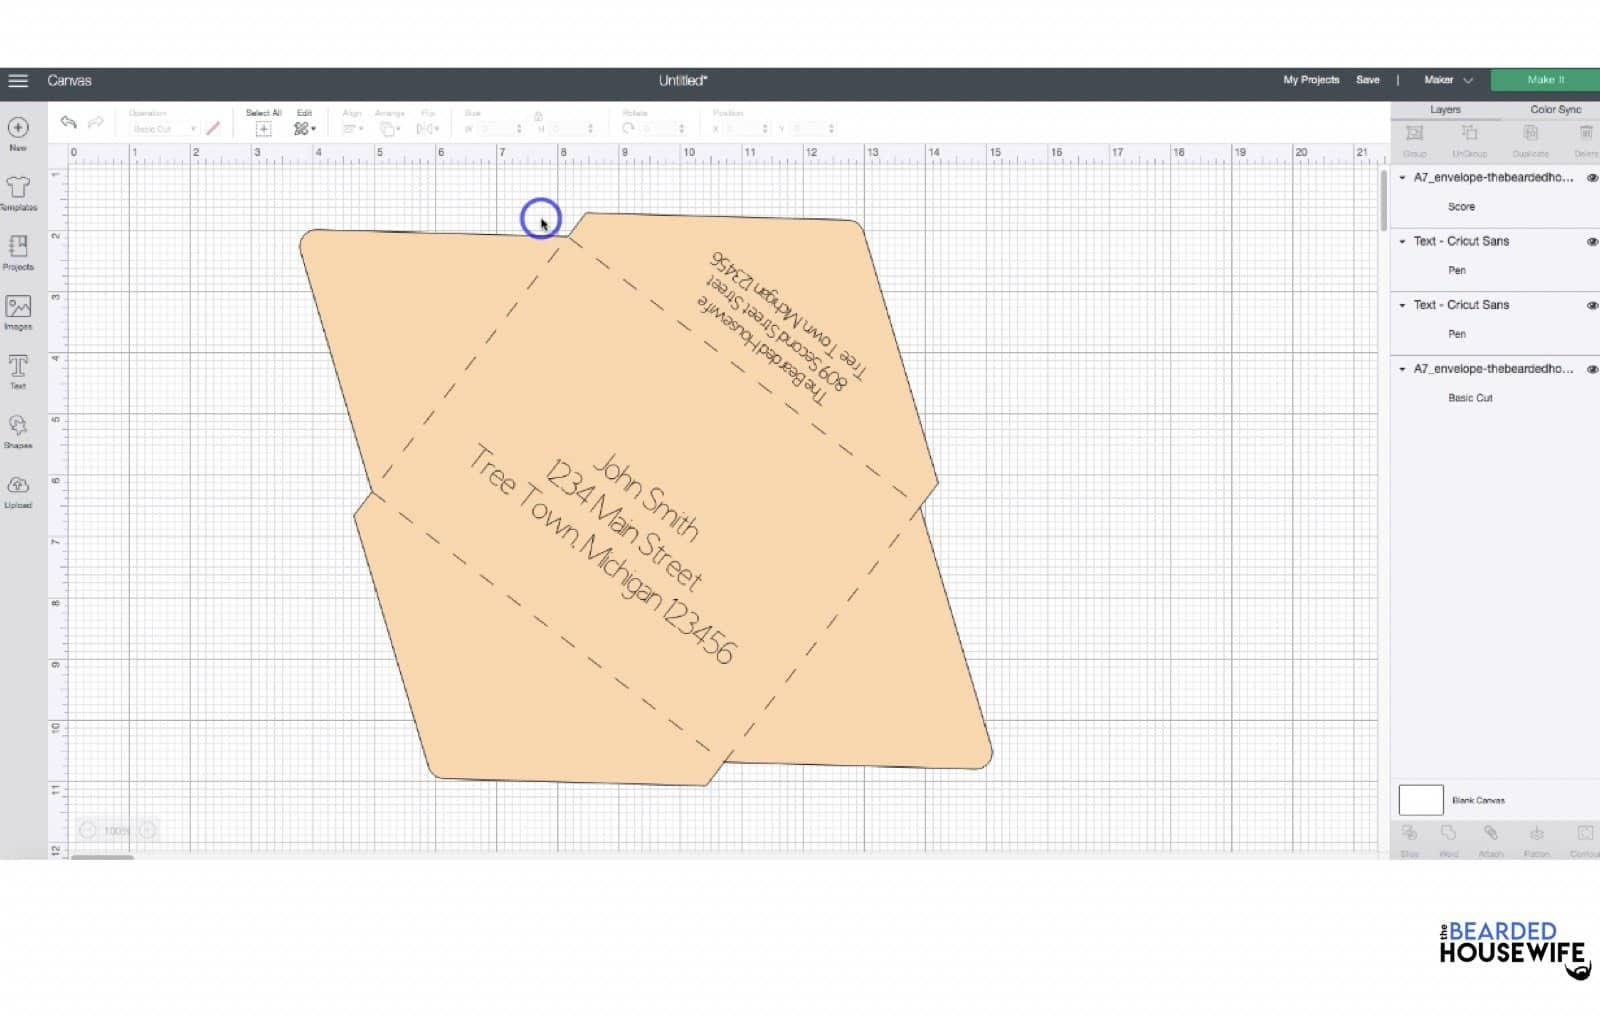Click the green Make It button
Viewport: 1600px width, 1017px height.
1544,79
